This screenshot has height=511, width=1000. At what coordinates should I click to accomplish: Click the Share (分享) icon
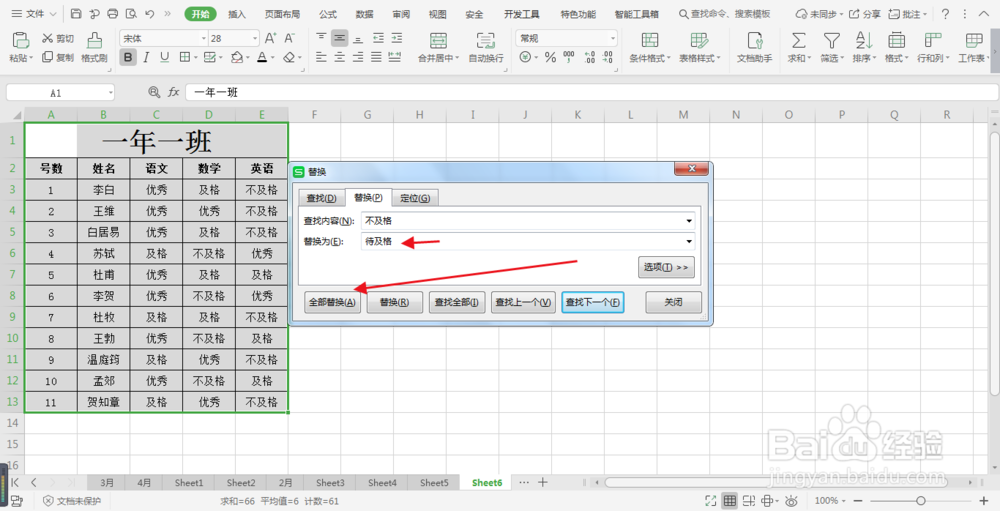point(854,13)
